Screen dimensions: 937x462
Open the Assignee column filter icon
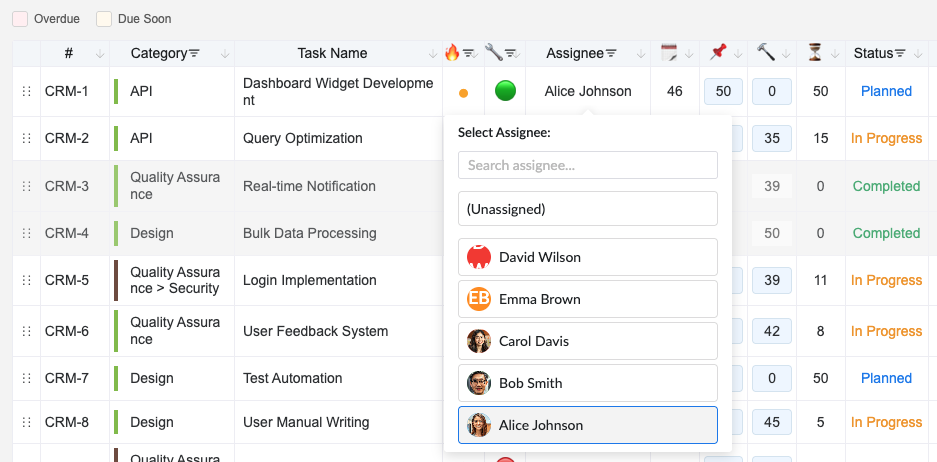coord(611,54)
